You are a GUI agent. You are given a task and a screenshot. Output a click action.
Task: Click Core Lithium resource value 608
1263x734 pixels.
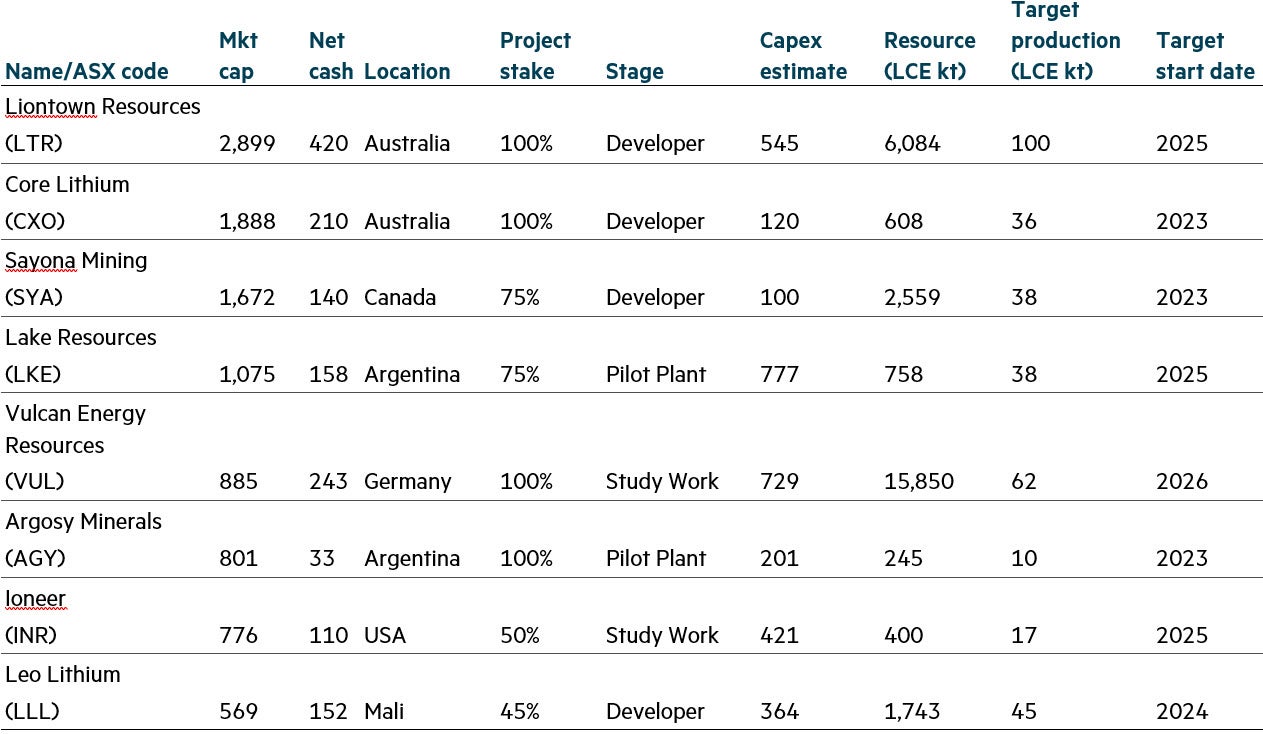[904, 221]
